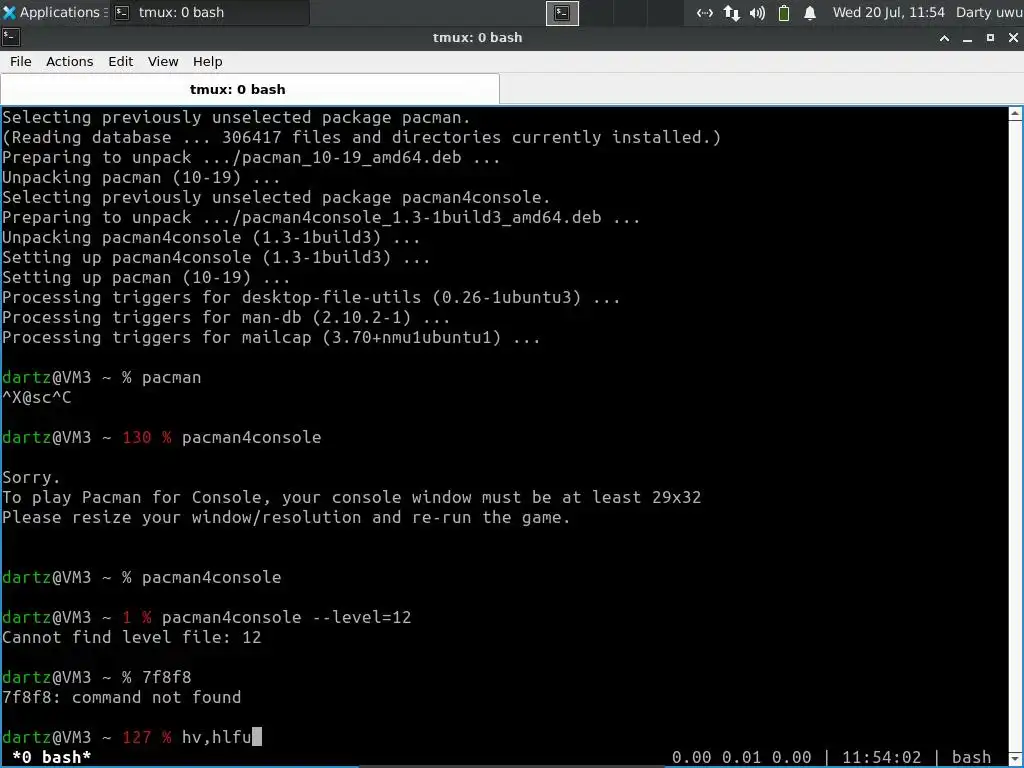Image resolution: width=1024 pixels, height=768 pixels.
Task: Click the clock showing Wed 20 Jul, 11:54
Action: pyautogui.click(x=888, y=12)
